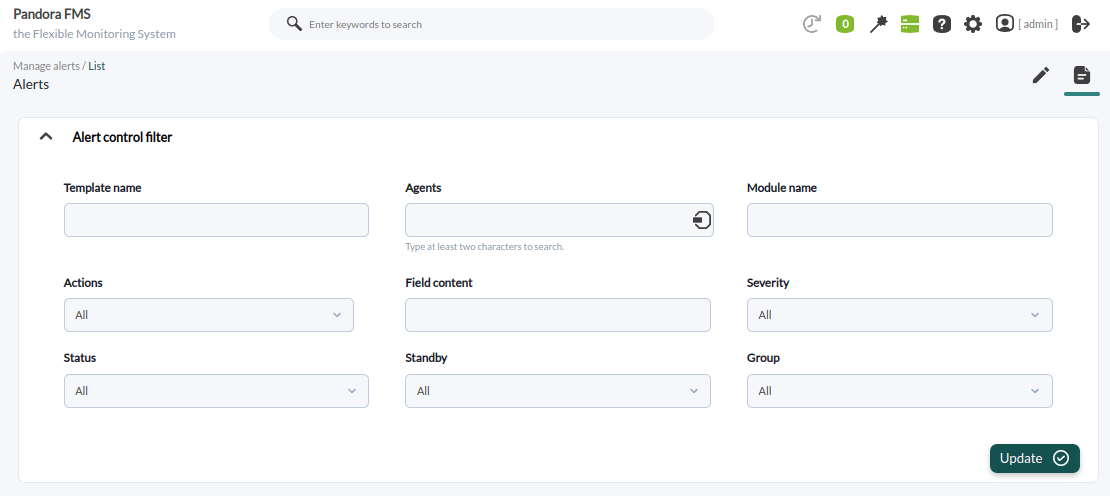This screenshot has height=496, width=1110.
Task: Open the Group dropdown
Action: coord(899,391)
